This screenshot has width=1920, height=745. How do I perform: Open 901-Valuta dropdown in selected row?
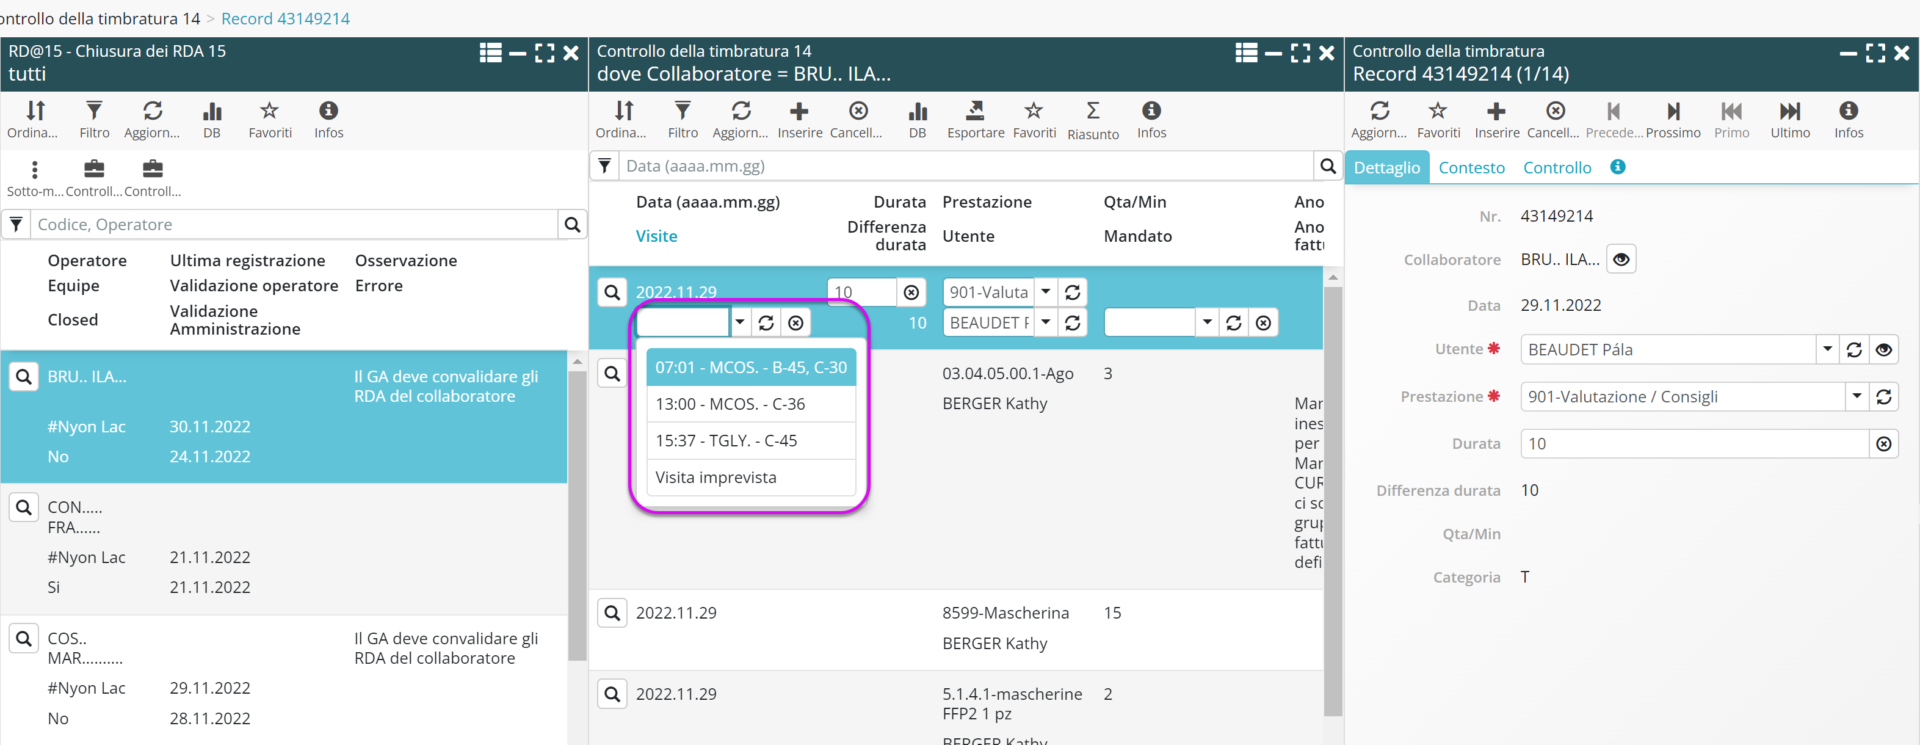pos(1046,292)
